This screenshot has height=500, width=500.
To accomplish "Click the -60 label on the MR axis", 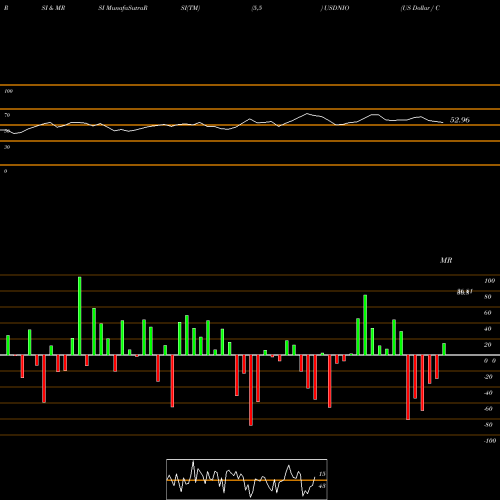I will coord(488,409).
